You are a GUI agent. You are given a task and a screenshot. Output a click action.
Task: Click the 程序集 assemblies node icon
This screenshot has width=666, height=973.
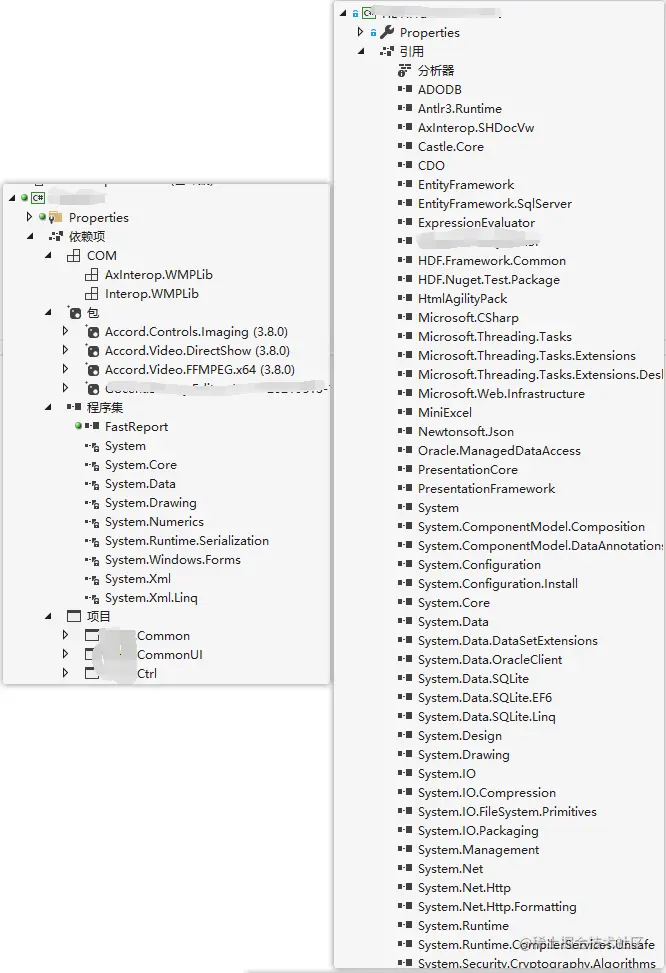pos(74,407)
